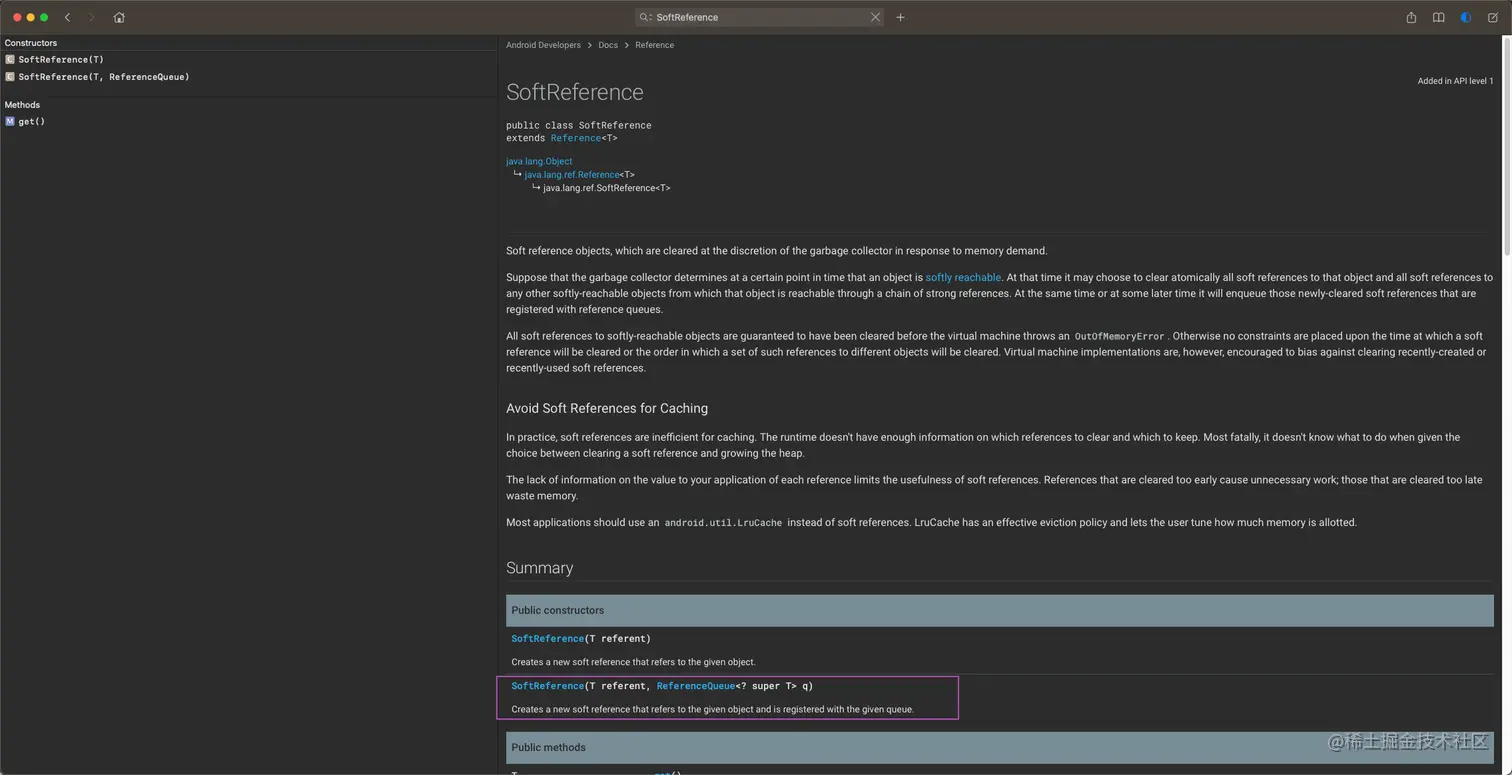The image size is (1512, 775).
Task: Toggle the dark mode appearance icon
Action: [x=1465, y=17]
